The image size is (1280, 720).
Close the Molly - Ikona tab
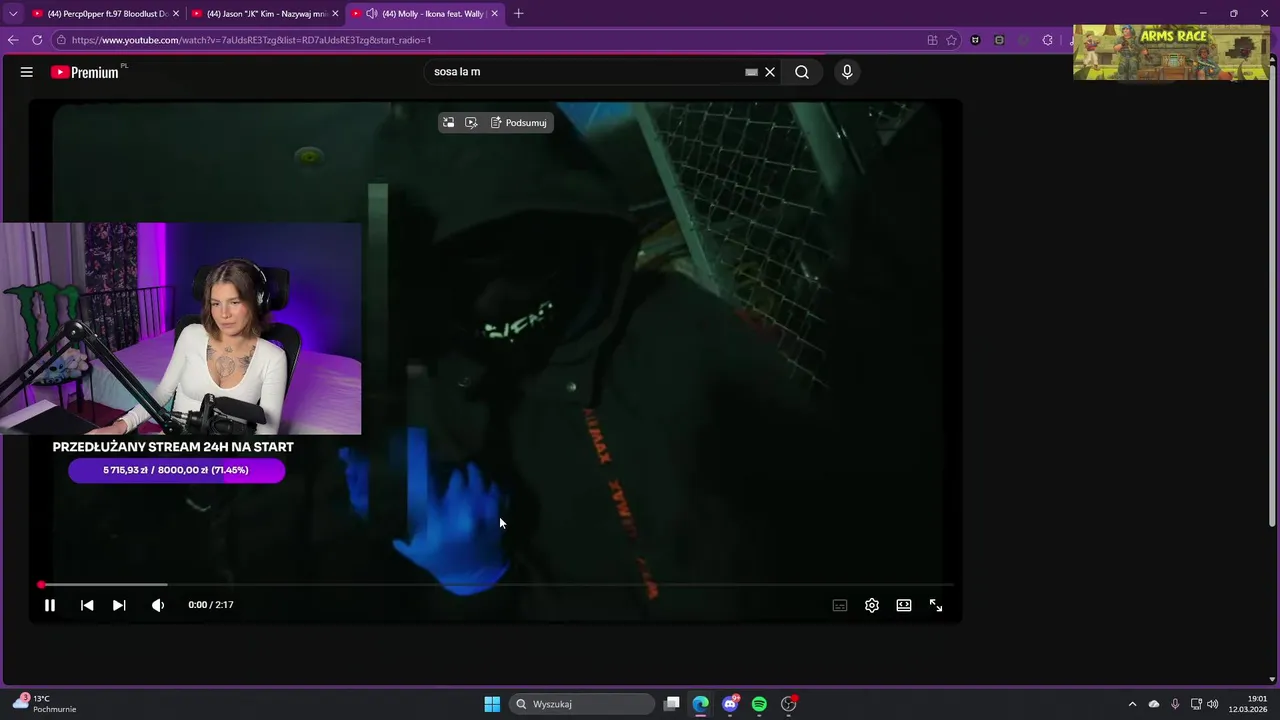pos(494,14)
